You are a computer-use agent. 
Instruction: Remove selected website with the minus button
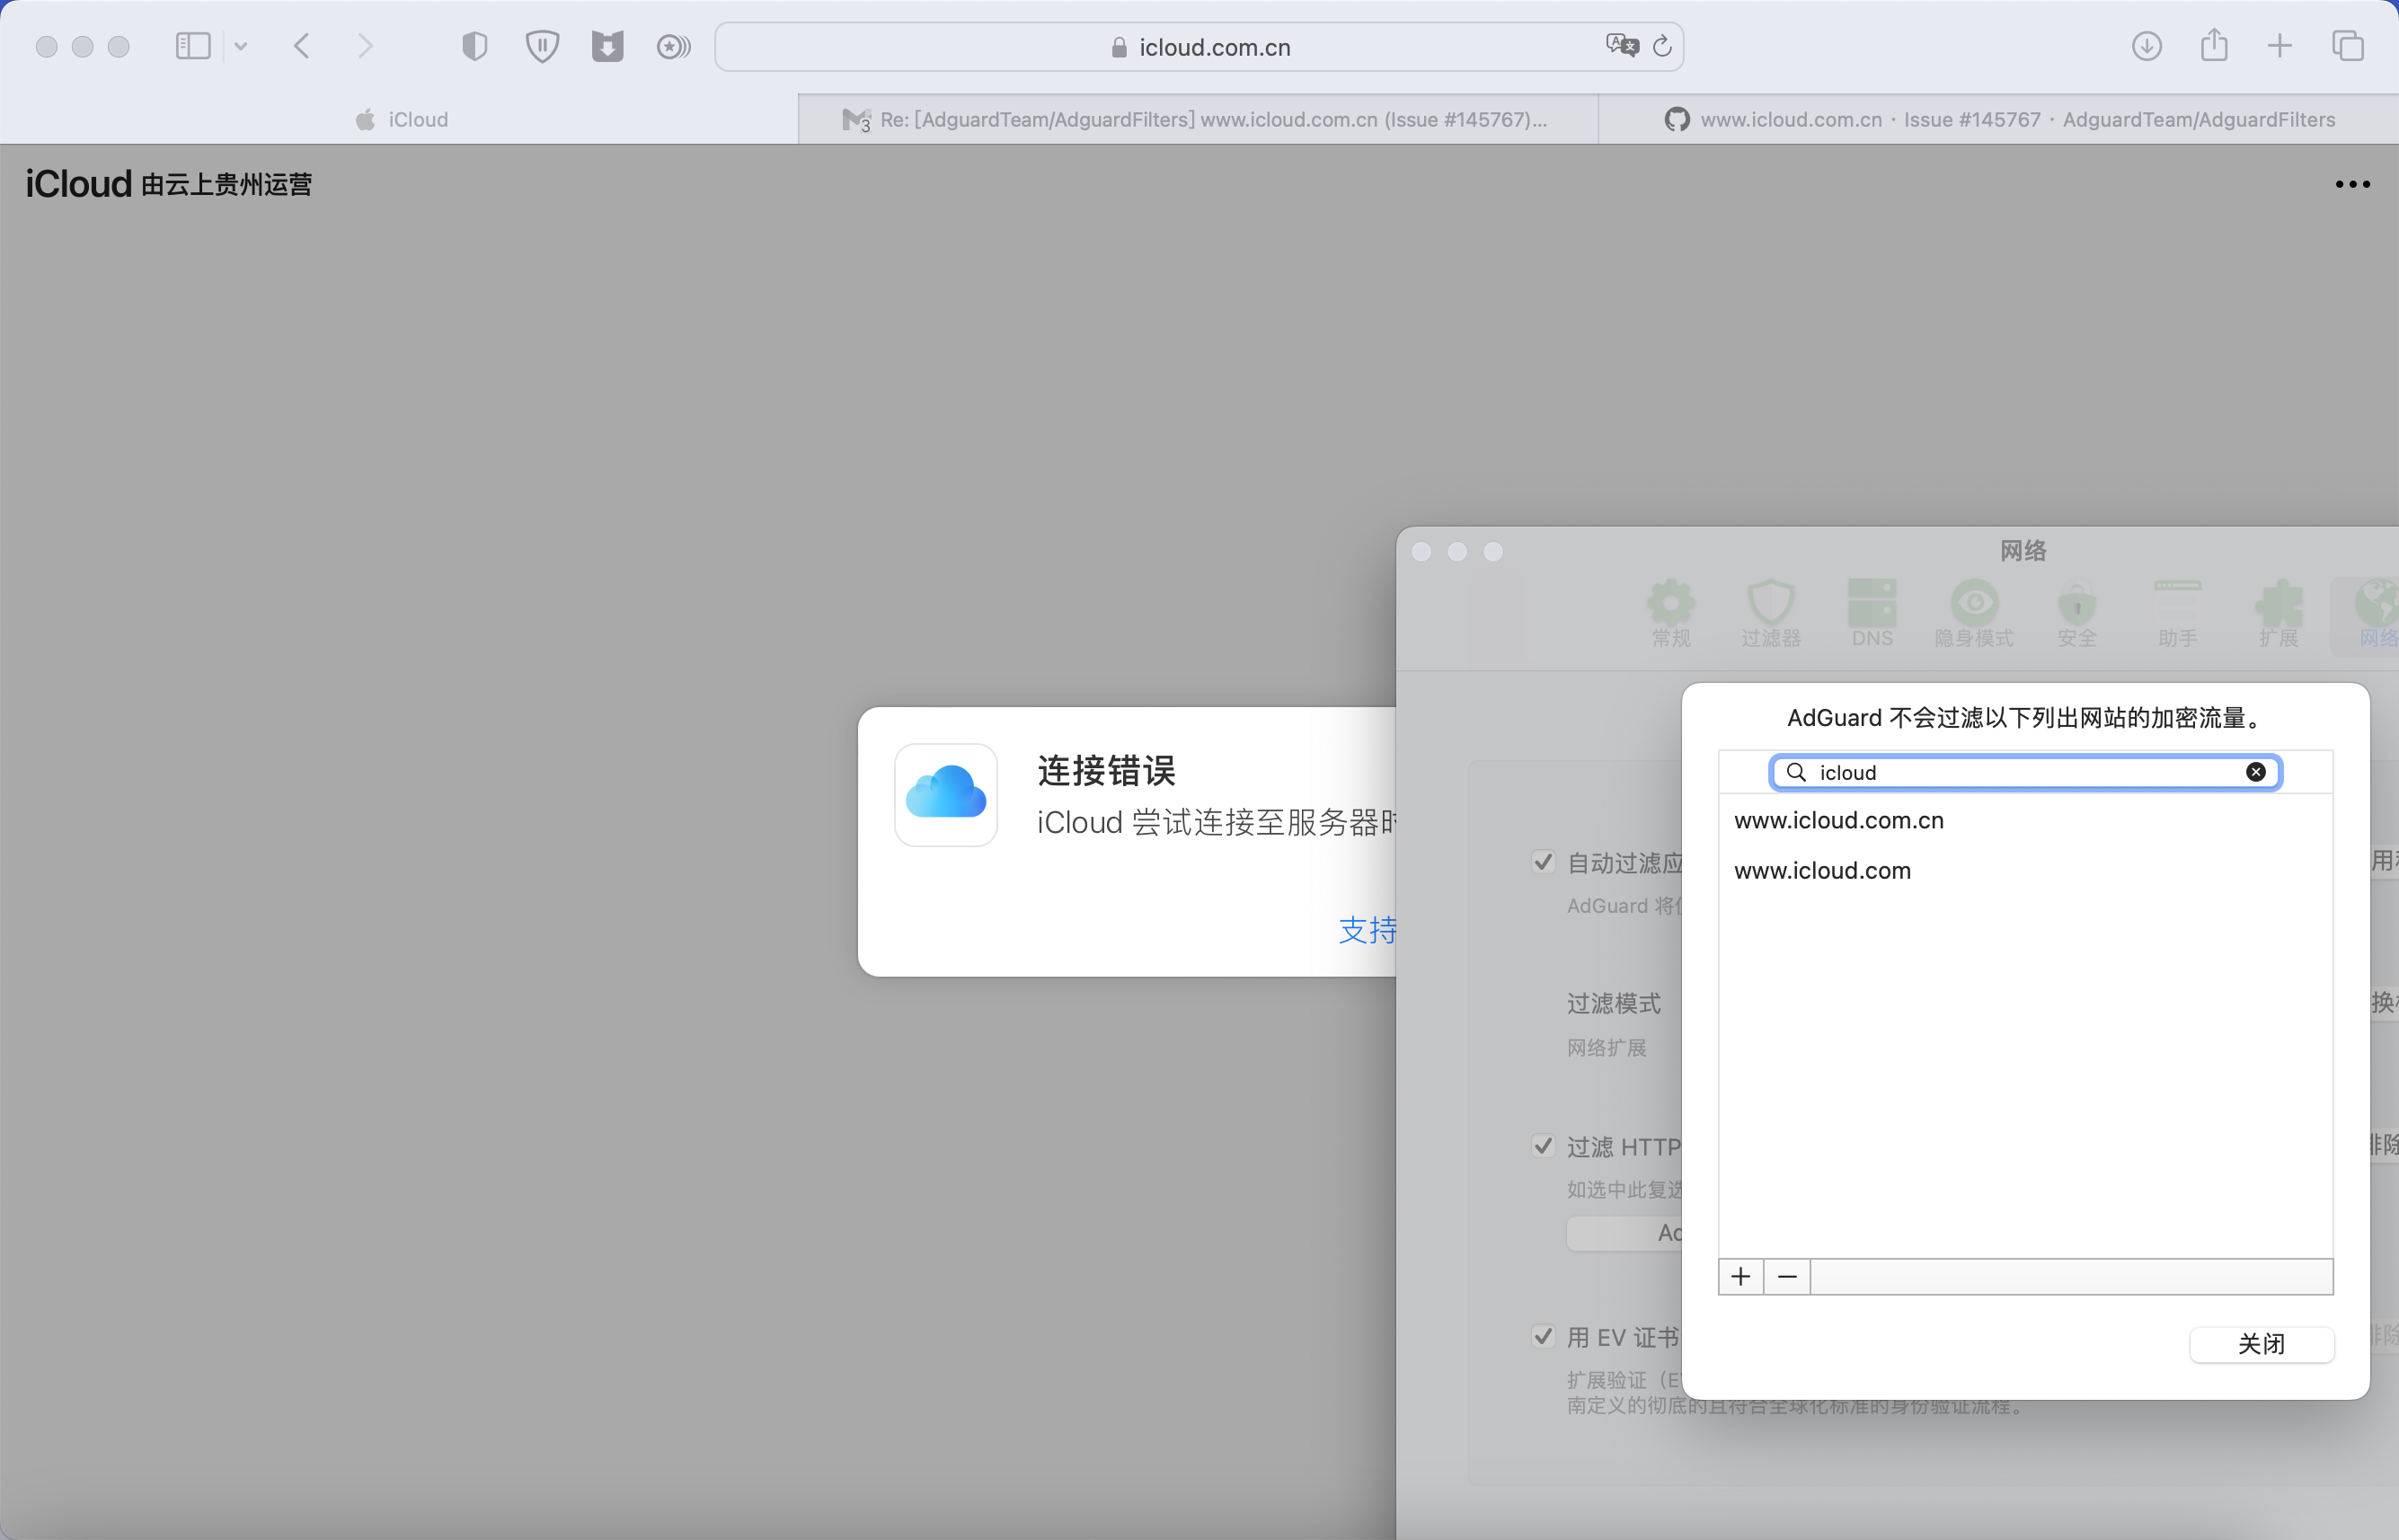coord(1787,1276)
